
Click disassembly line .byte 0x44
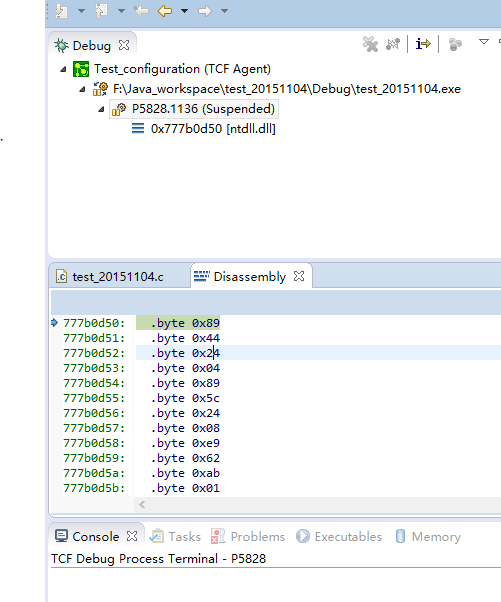click(185, 338)
